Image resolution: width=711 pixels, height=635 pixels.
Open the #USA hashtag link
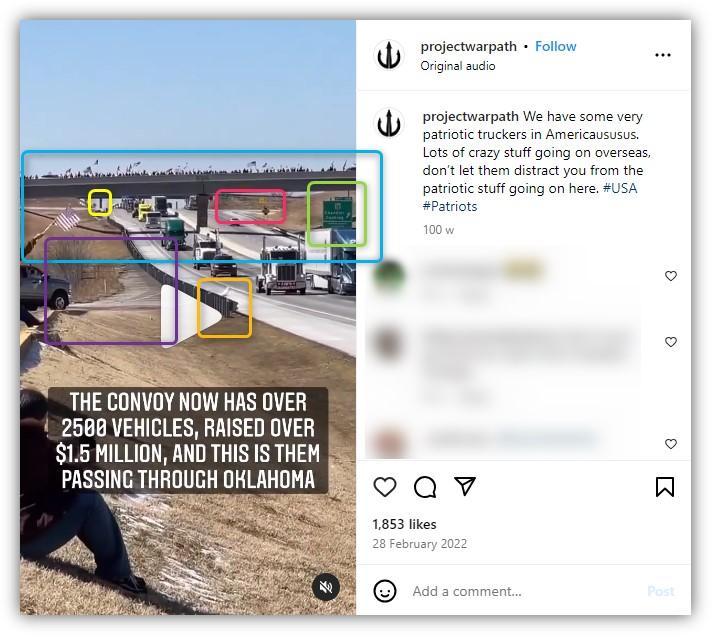[620, 188]
